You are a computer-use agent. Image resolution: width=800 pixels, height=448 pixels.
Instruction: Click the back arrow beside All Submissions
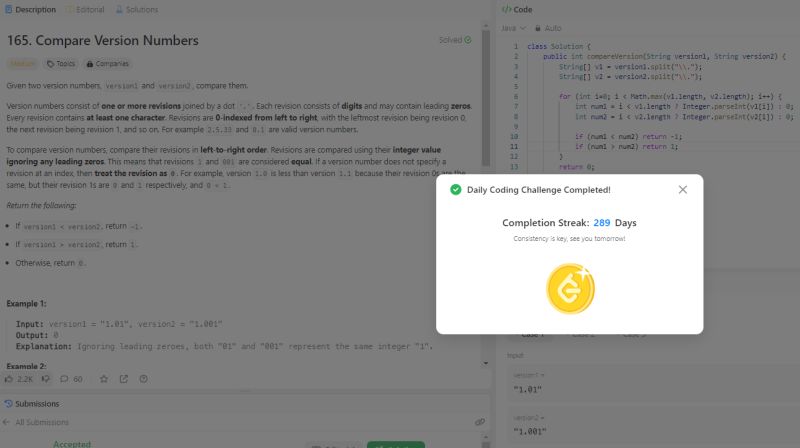pos(6,422)
